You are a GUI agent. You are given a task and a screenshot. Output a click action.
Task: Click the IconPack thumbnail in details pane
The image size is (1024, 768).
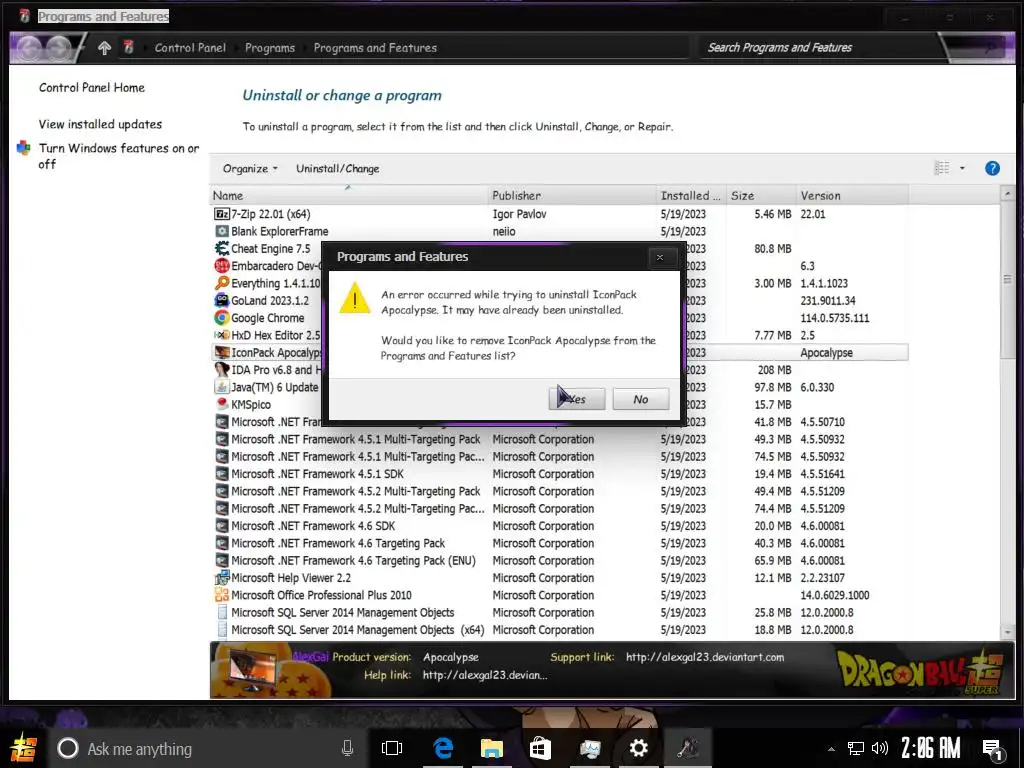[x=253, y=671]
